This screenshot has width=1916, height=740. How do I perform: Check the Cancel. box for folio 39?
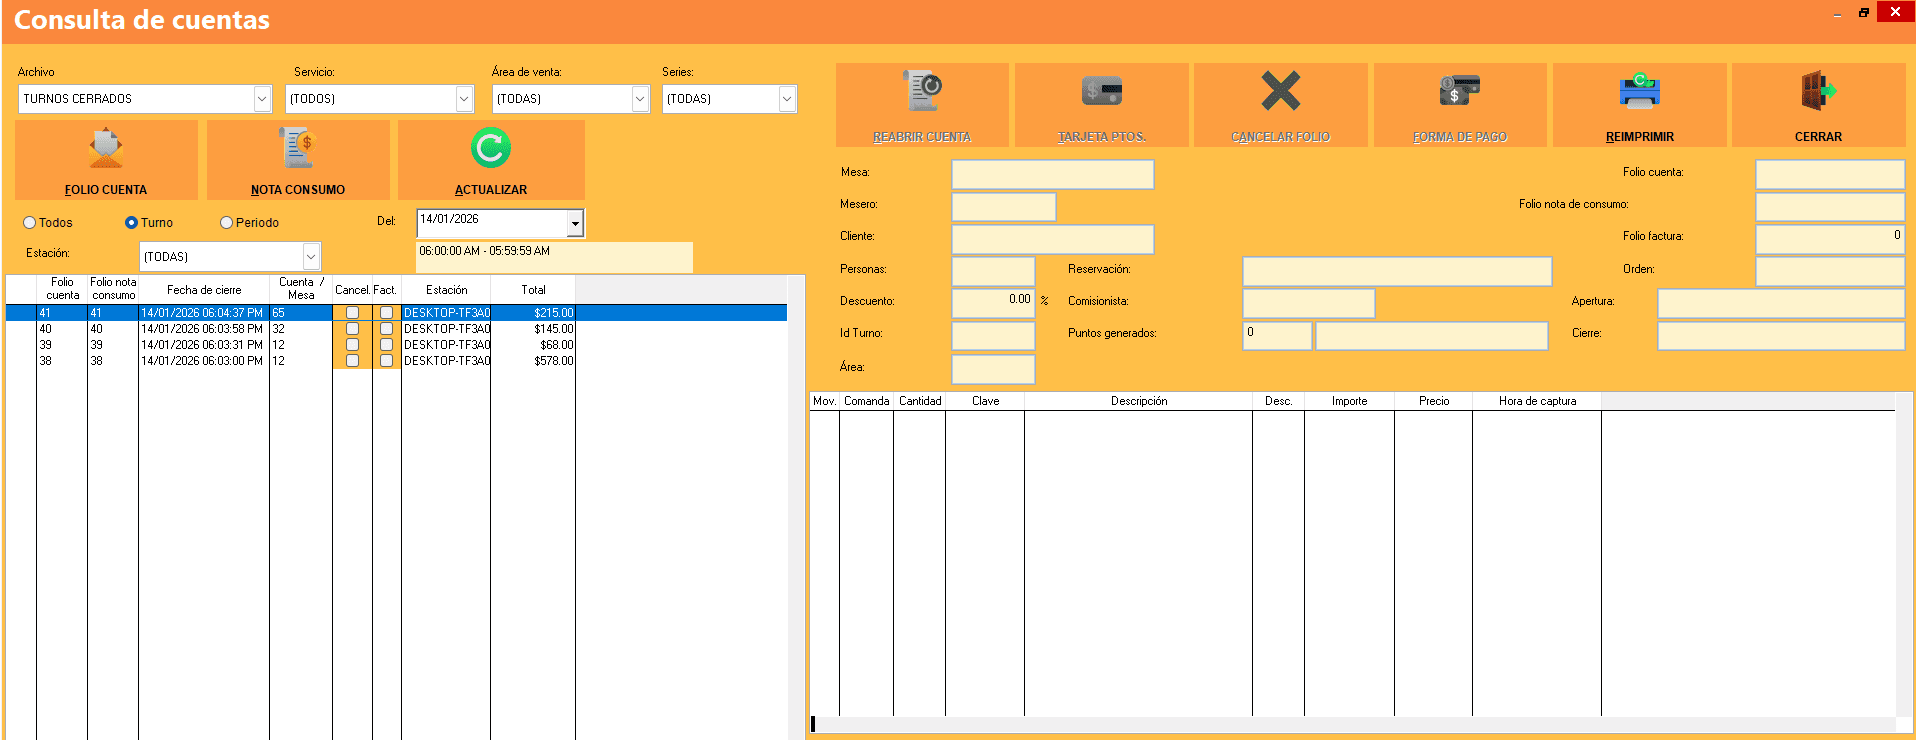tap(352, 345)
